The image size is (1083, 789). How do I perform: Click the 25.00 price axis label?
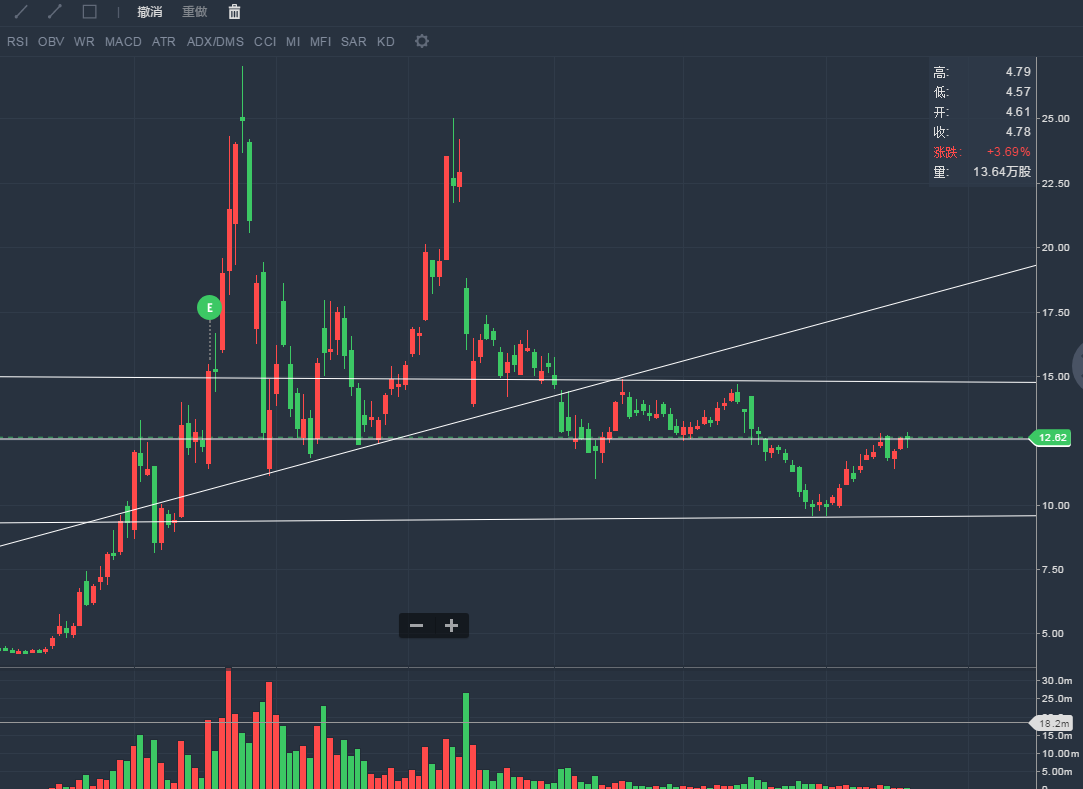1055,119
